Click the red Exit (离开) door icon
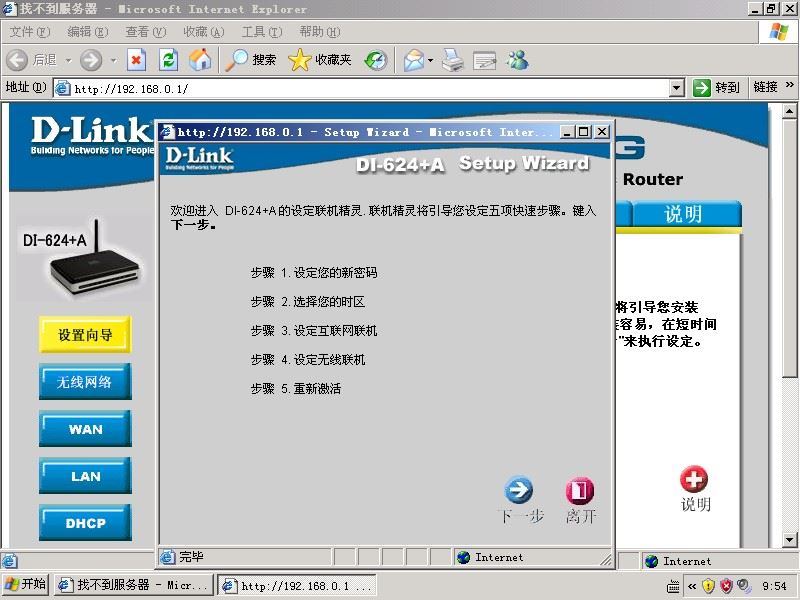Viewport: 800px width, 600px height. pos(580,490)
